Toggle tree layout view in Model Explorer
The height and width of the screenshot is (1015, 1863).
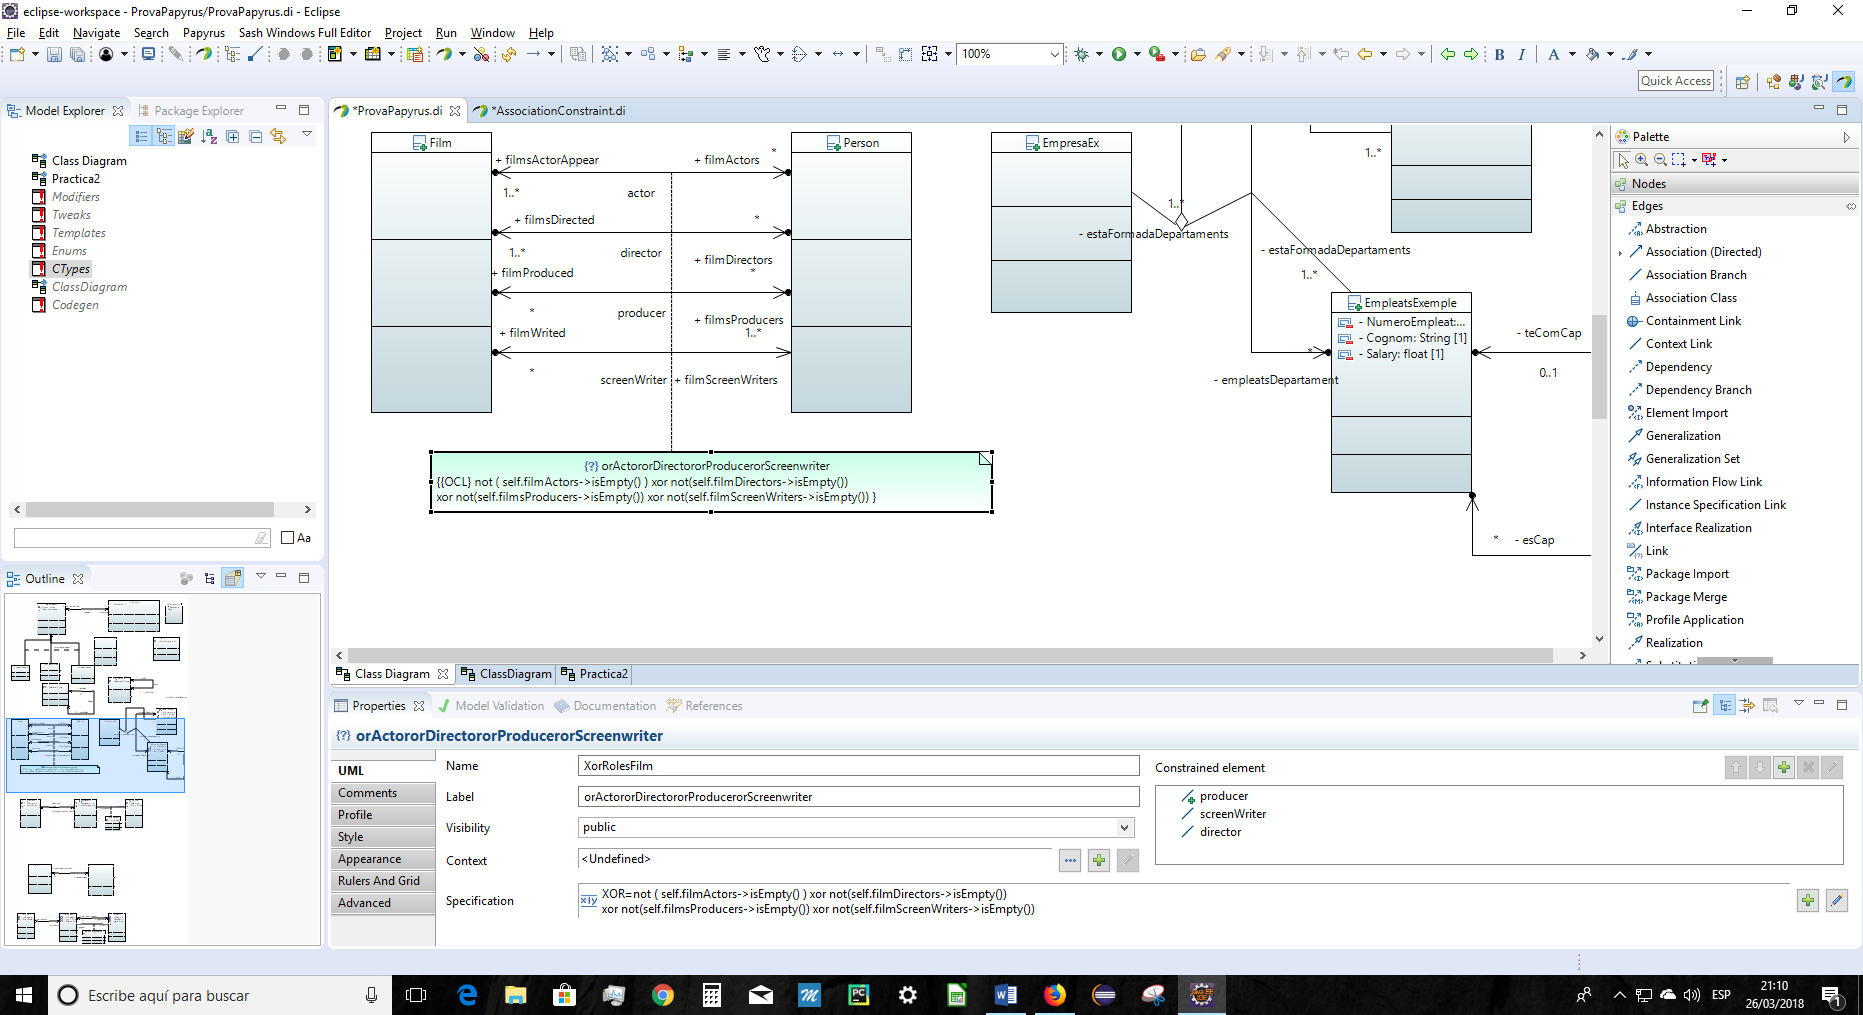click(163, 136)
